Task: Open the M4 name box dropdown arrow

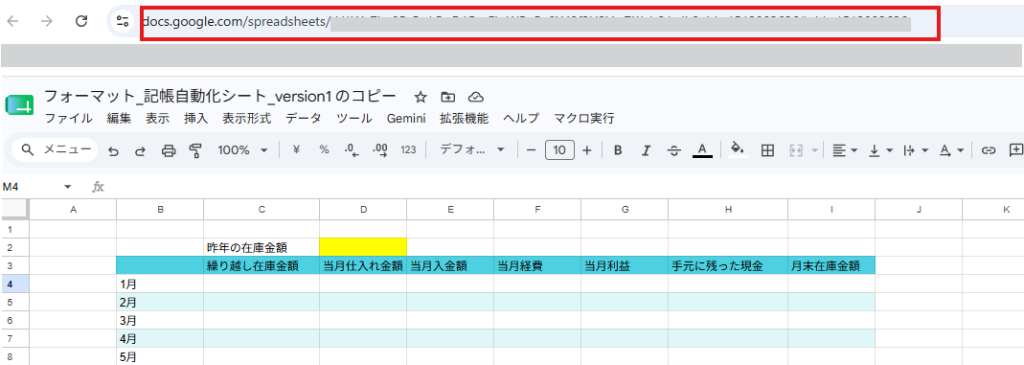Action: click(x=67, y=187)
